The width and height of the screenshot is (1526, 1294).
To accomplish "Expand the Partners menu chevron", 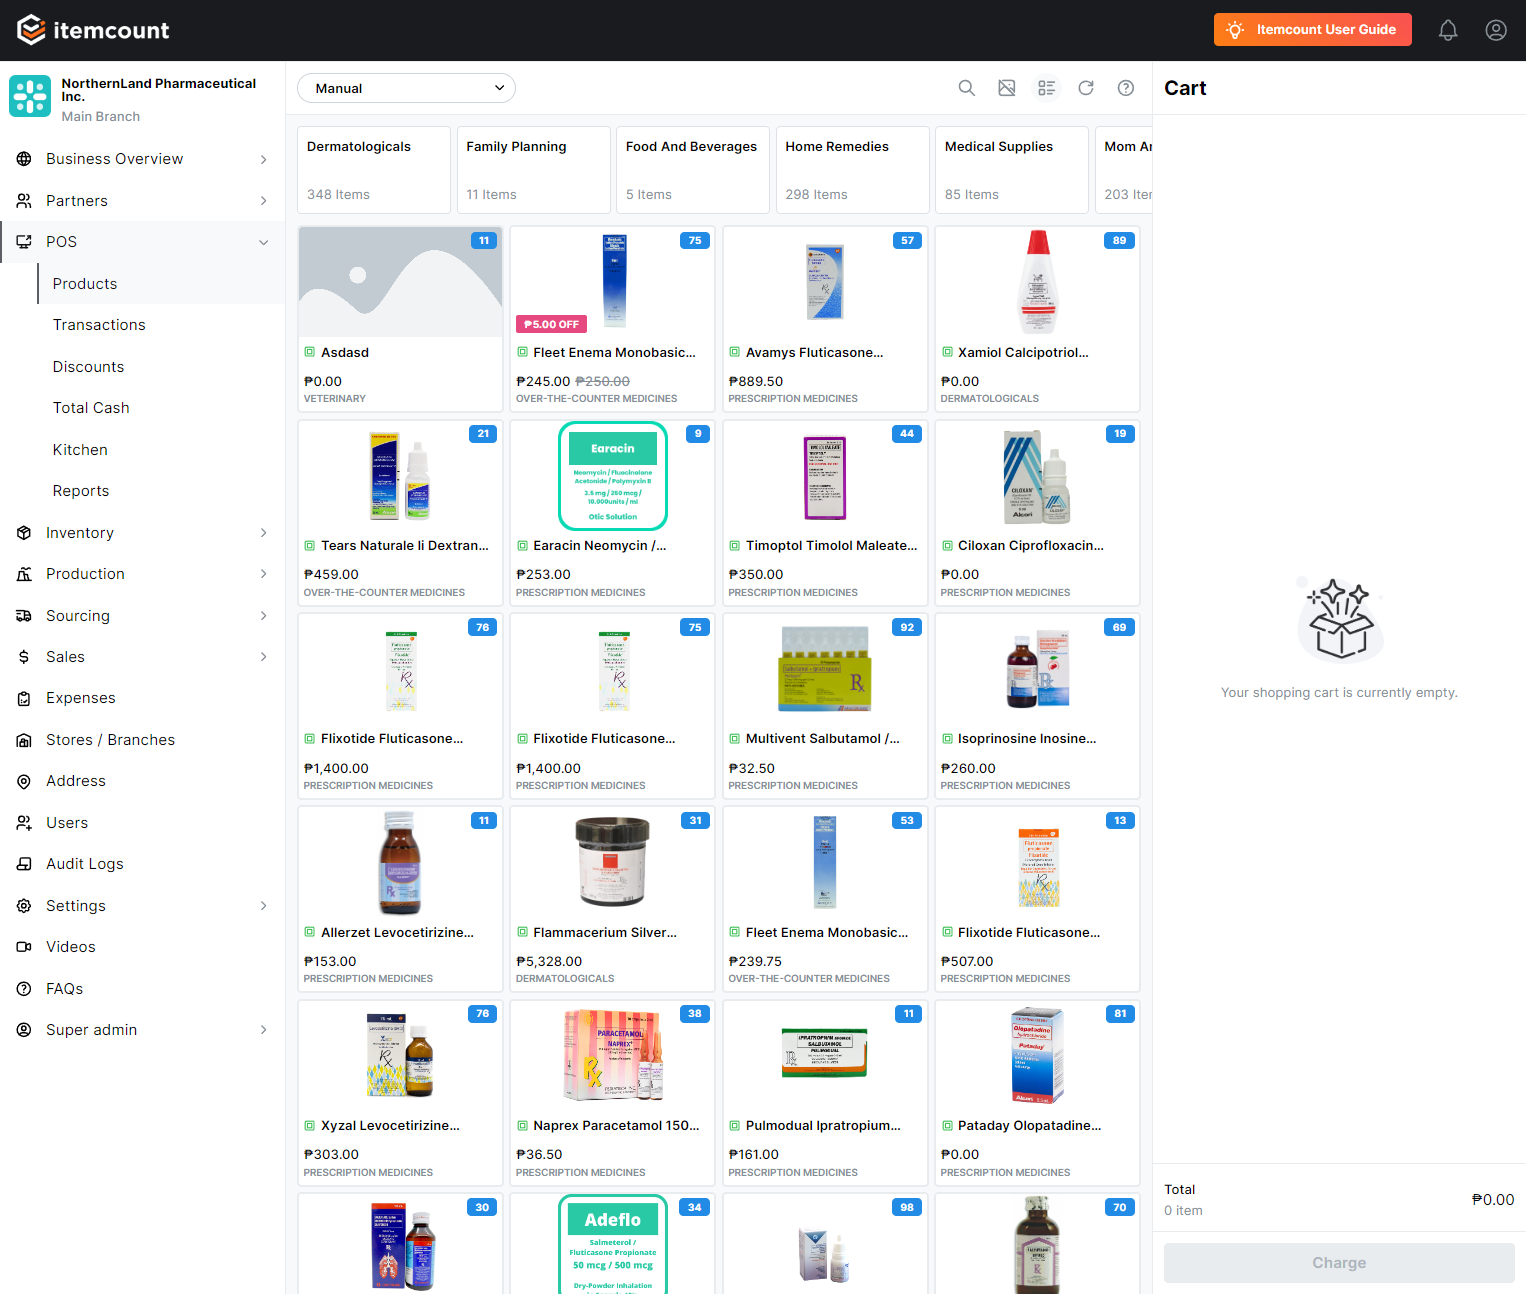I will tap(264, 201).
